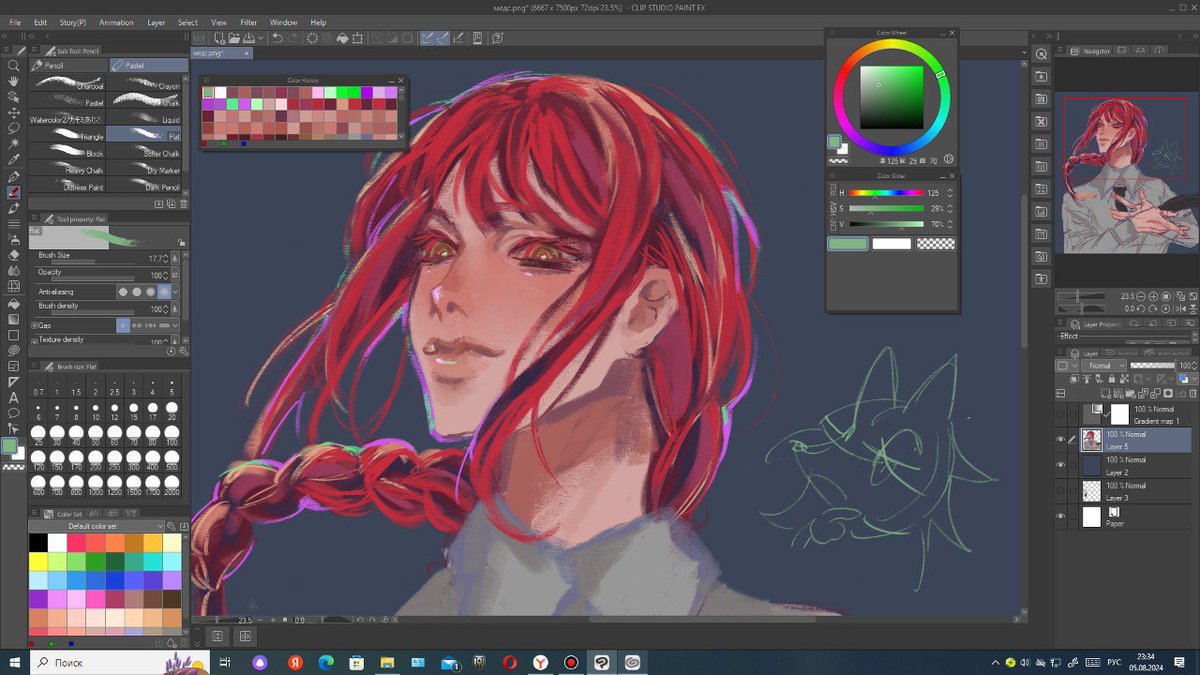1200x675 pixels.
Task: Choose the Dark Pencil brush
Action: coord(146,185)
